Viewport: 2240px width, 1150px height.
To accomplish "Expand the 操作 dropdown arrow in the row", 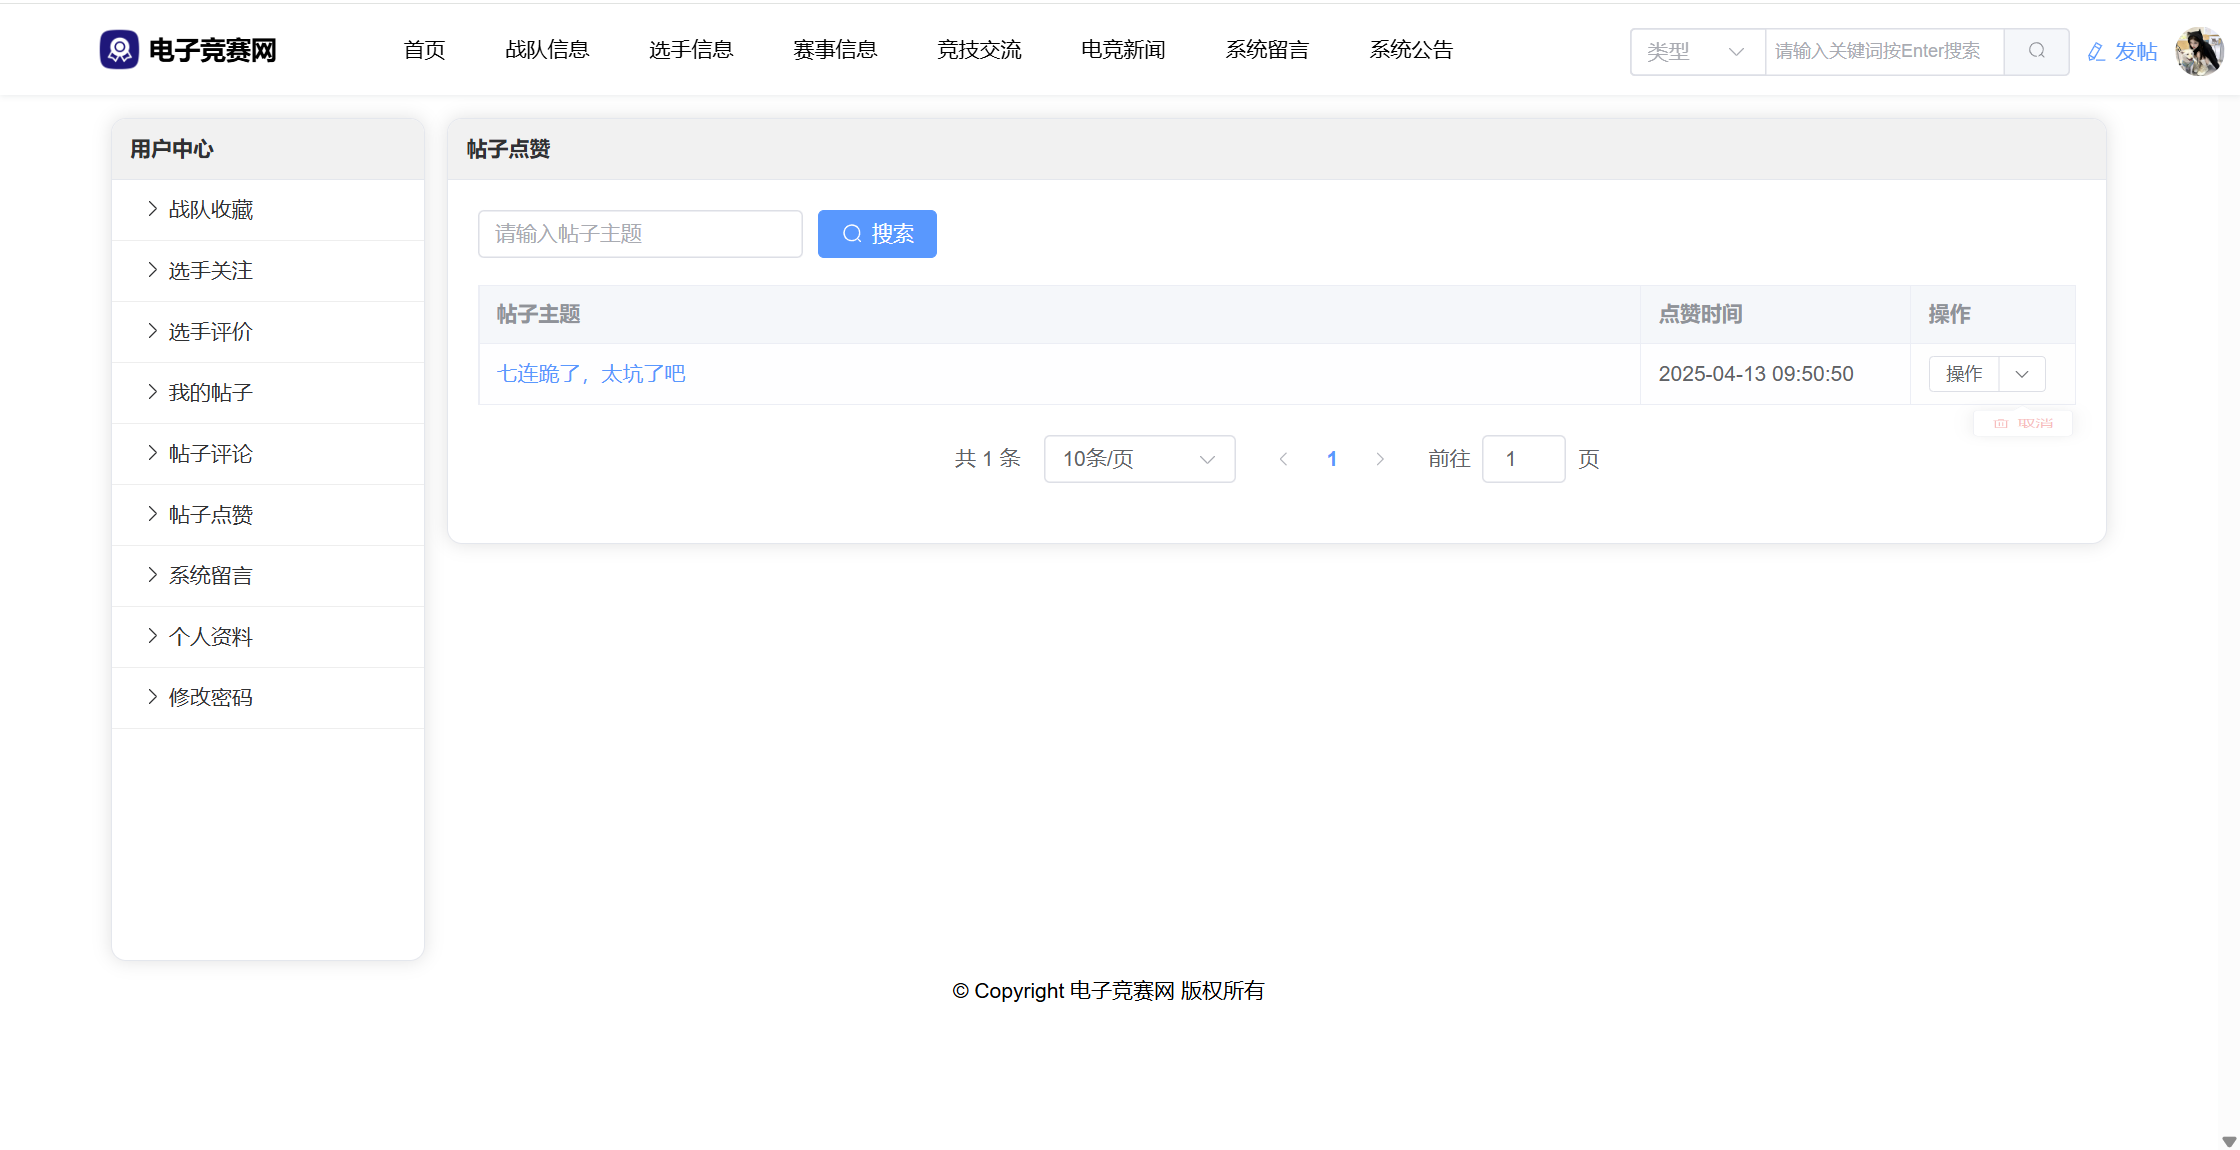I will 2022,374.
